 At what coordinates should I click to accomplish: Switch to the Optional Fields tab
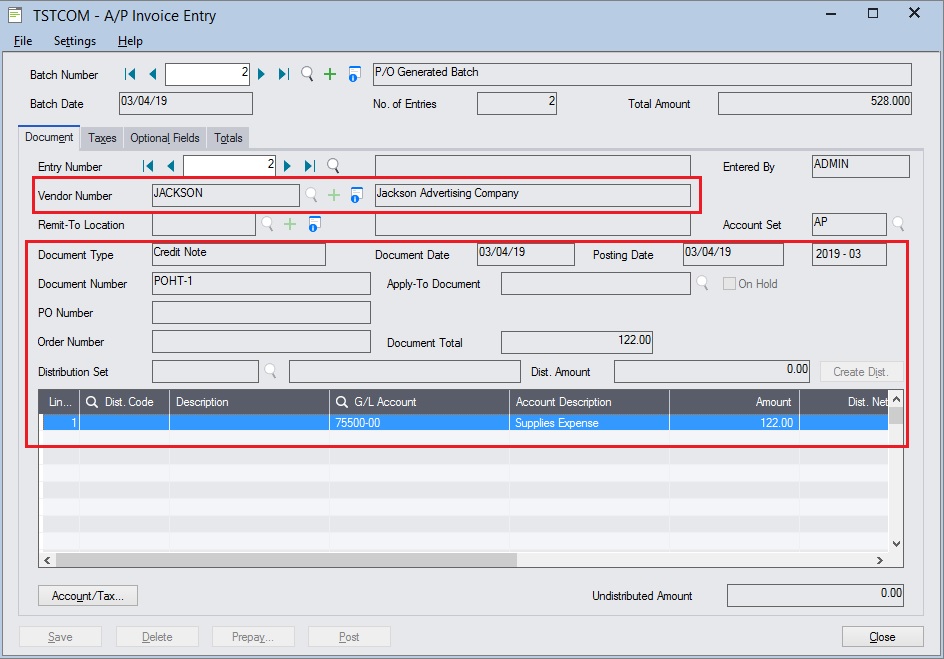click(x=164, y=138)
